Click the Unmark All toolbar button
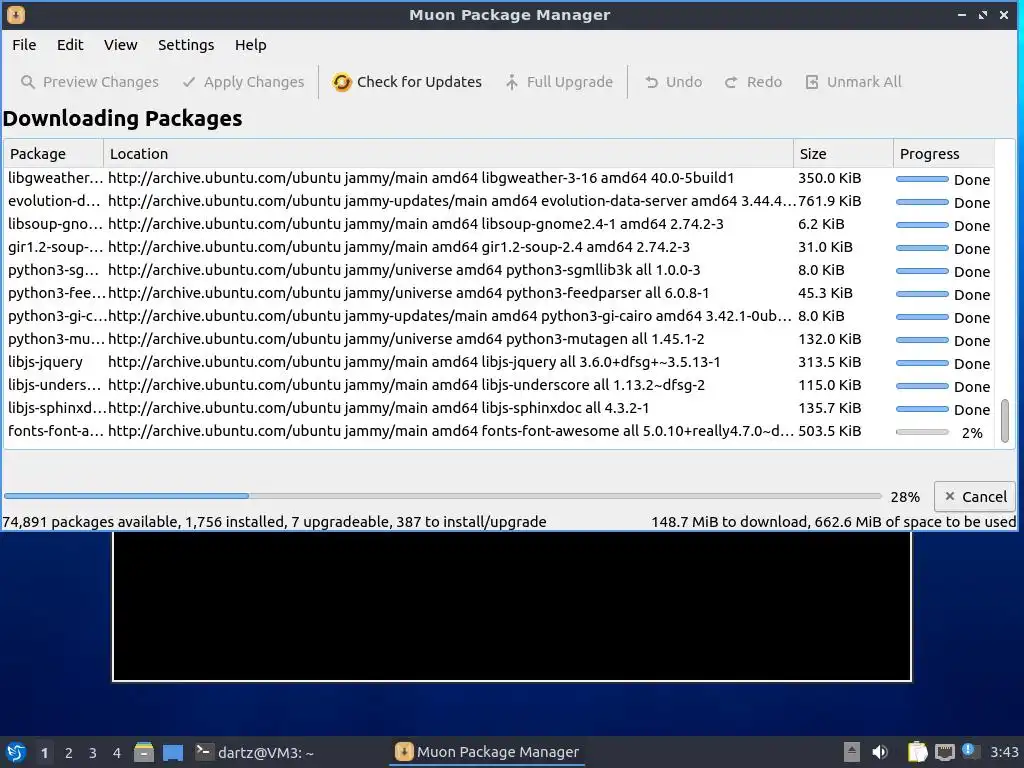 coord(854,82)
